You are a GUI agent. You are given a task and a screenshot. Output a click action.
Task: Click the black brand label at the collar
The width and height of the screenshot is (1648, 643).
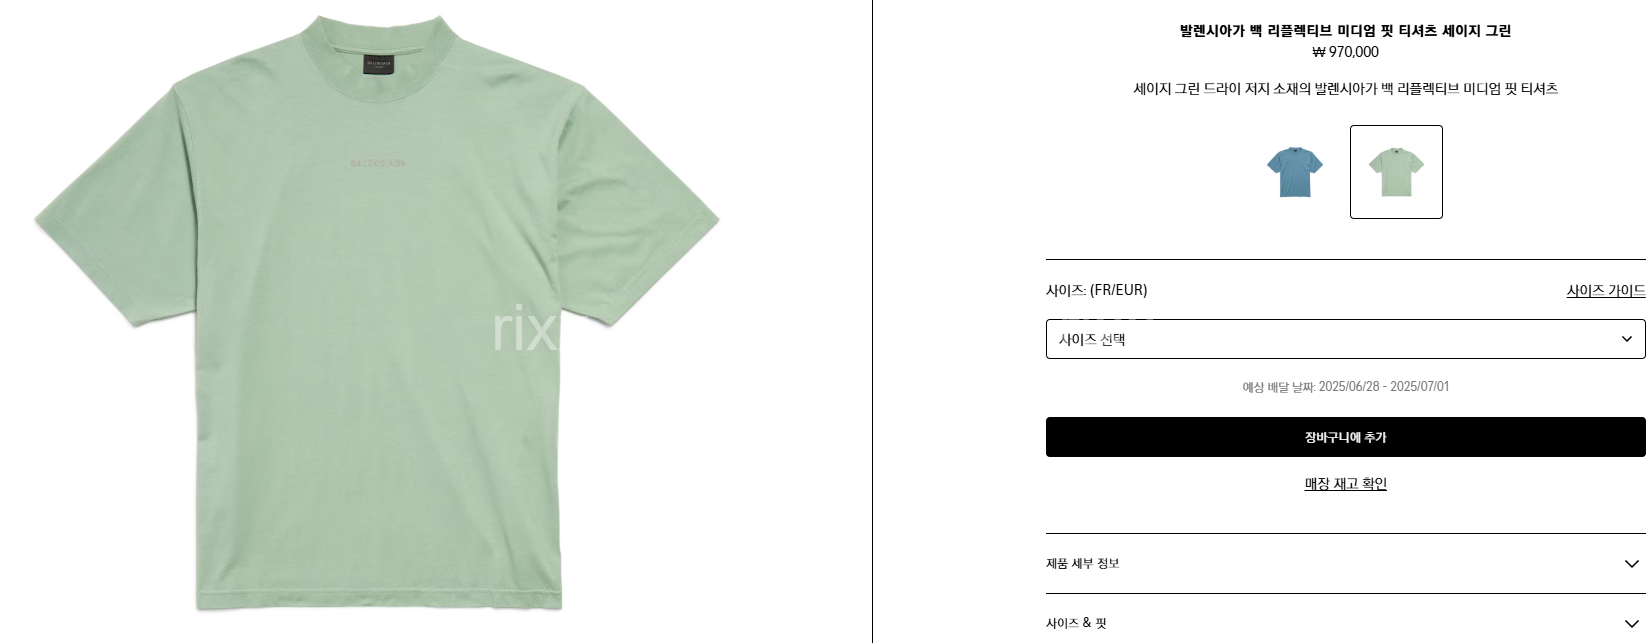(379, 65)
